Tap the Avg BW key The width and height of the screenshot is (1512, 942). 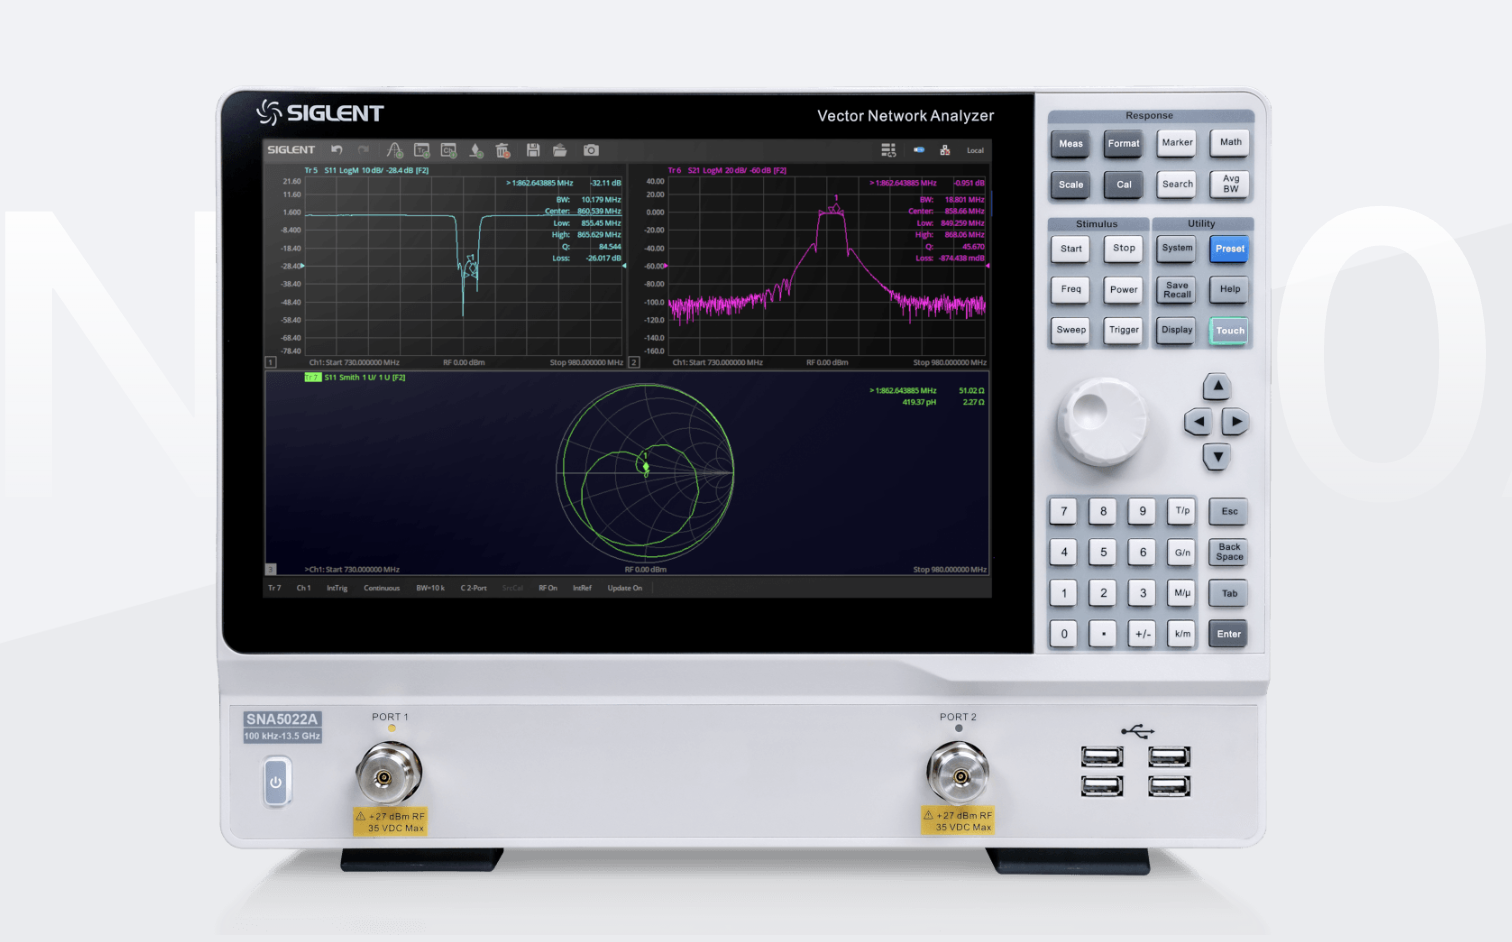click(x=1231, y=184)
